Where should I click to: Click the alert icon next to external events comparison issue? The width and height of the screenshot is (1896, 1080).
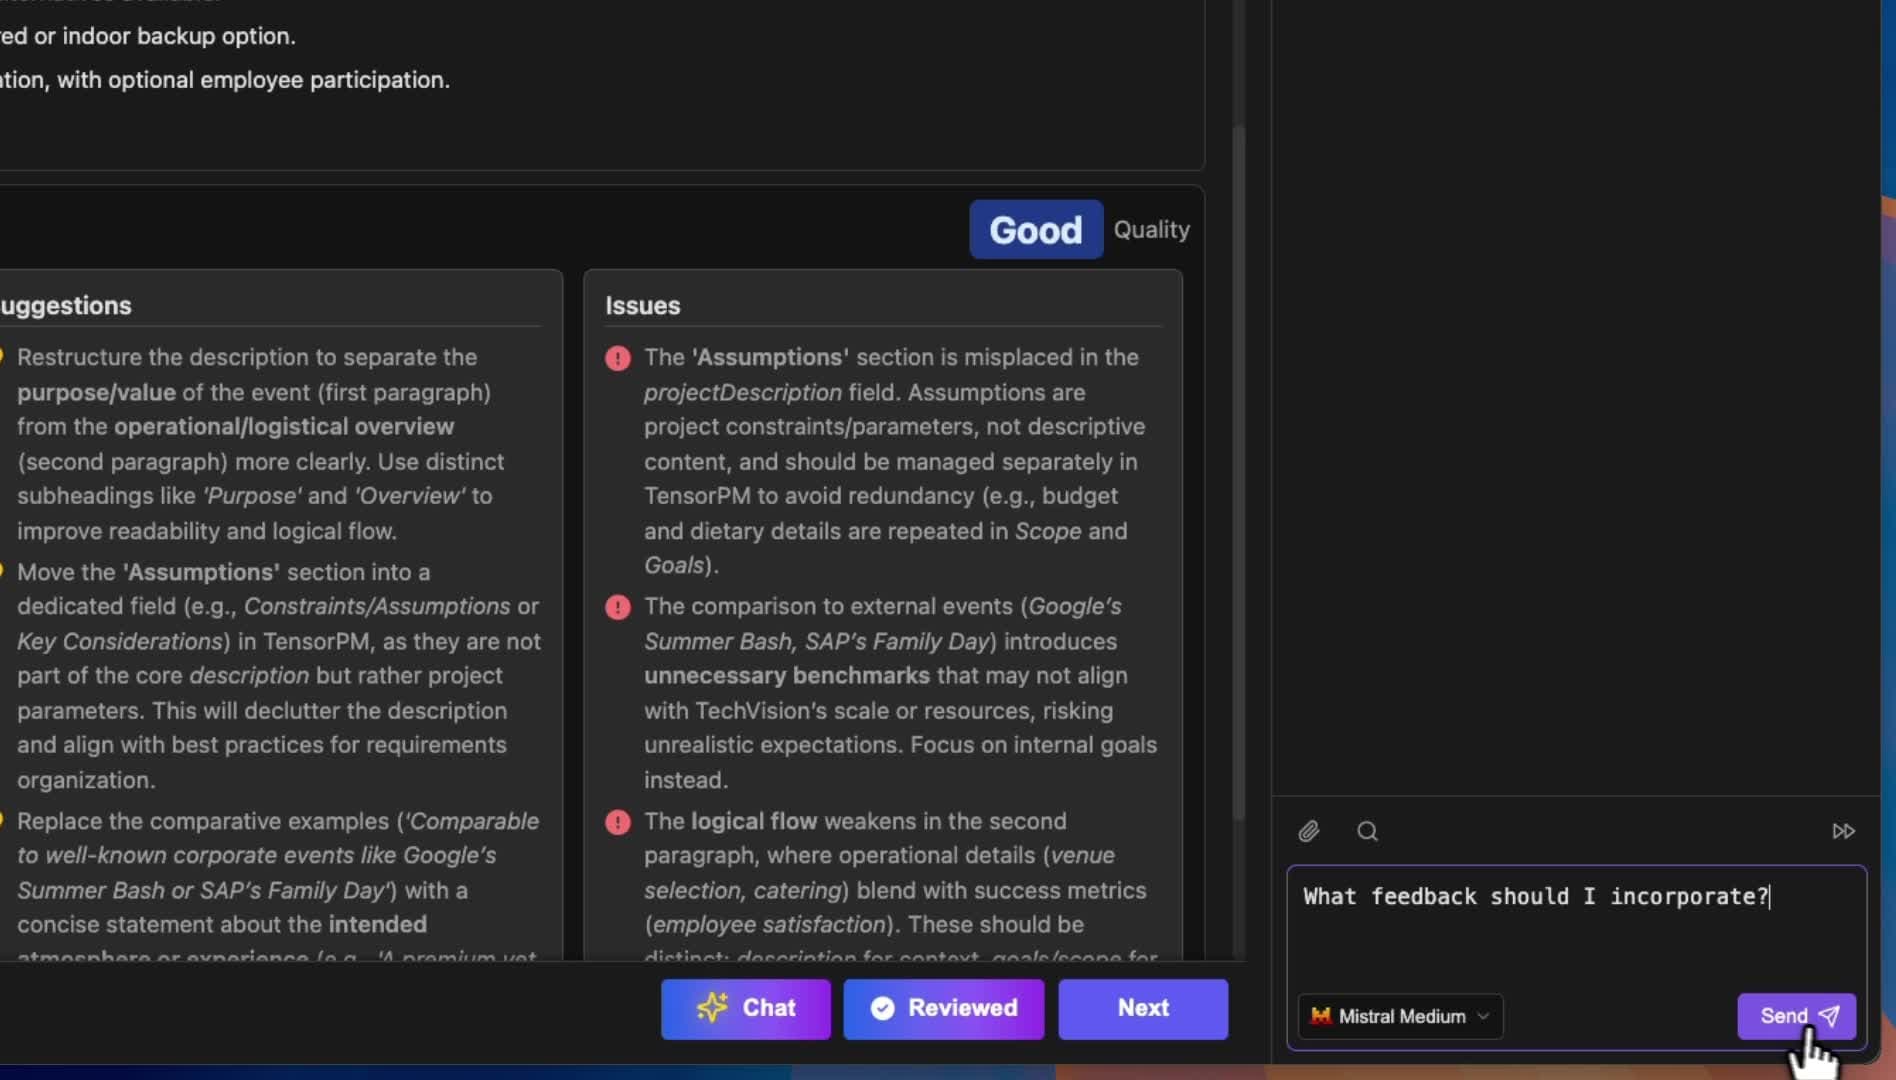pos(618,607)
